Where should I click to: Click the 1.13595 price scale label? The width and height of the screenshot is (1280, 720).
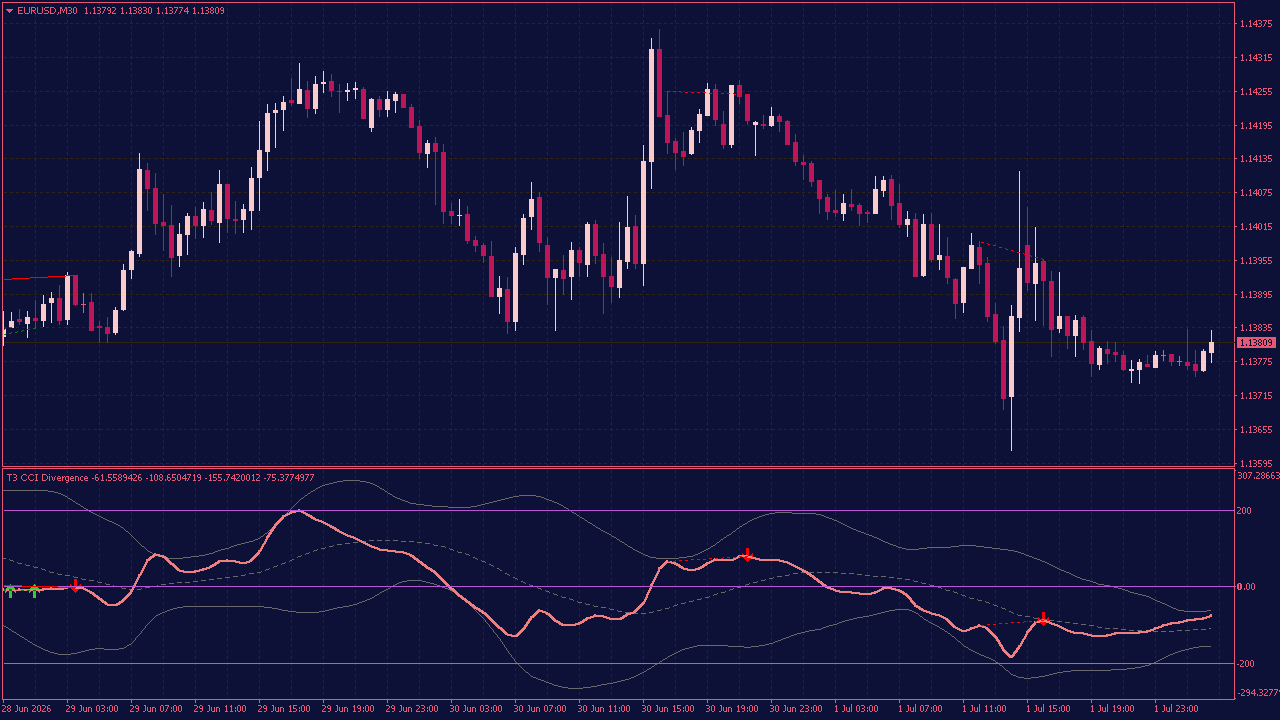[x=1256, y=463]
